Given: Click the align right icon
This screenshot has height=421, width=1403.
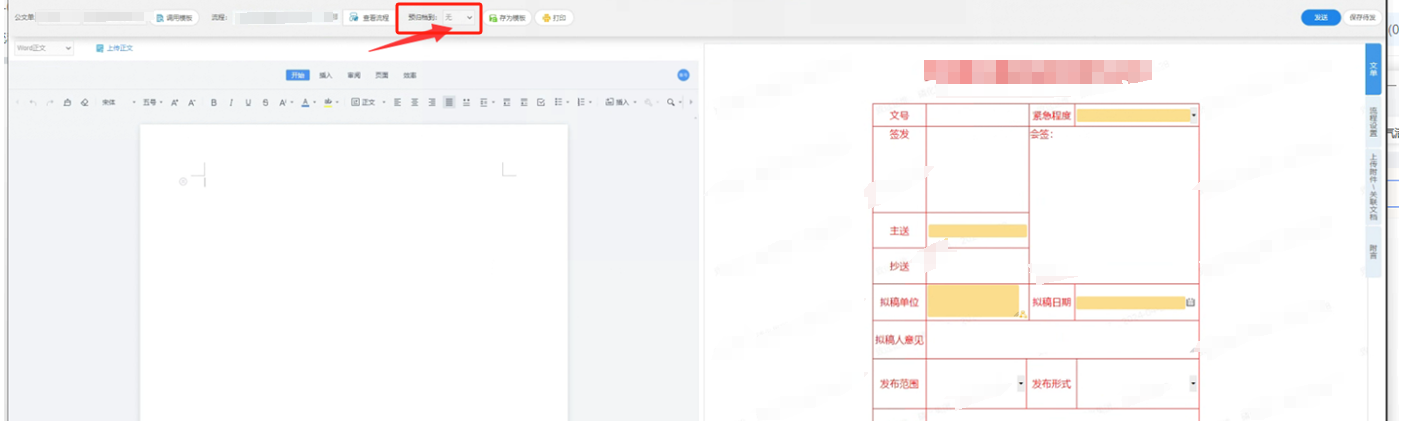Looking at the screenshot, I should pyautogui.click(x=432, y=102).
